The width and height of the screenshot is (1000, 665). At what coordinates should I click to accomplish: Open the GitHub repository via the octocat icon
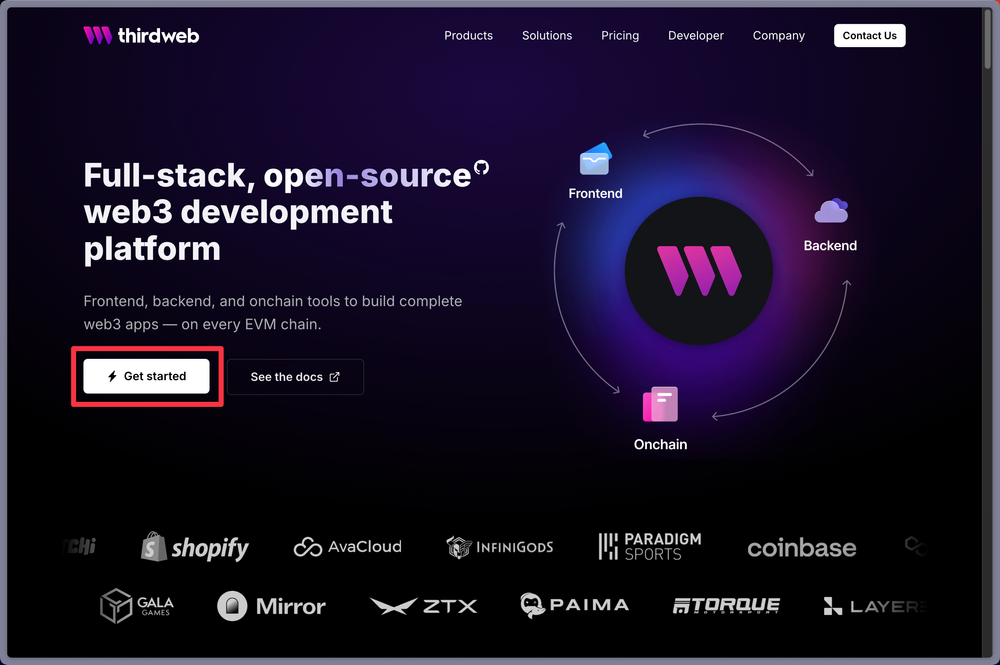(482, 167)
